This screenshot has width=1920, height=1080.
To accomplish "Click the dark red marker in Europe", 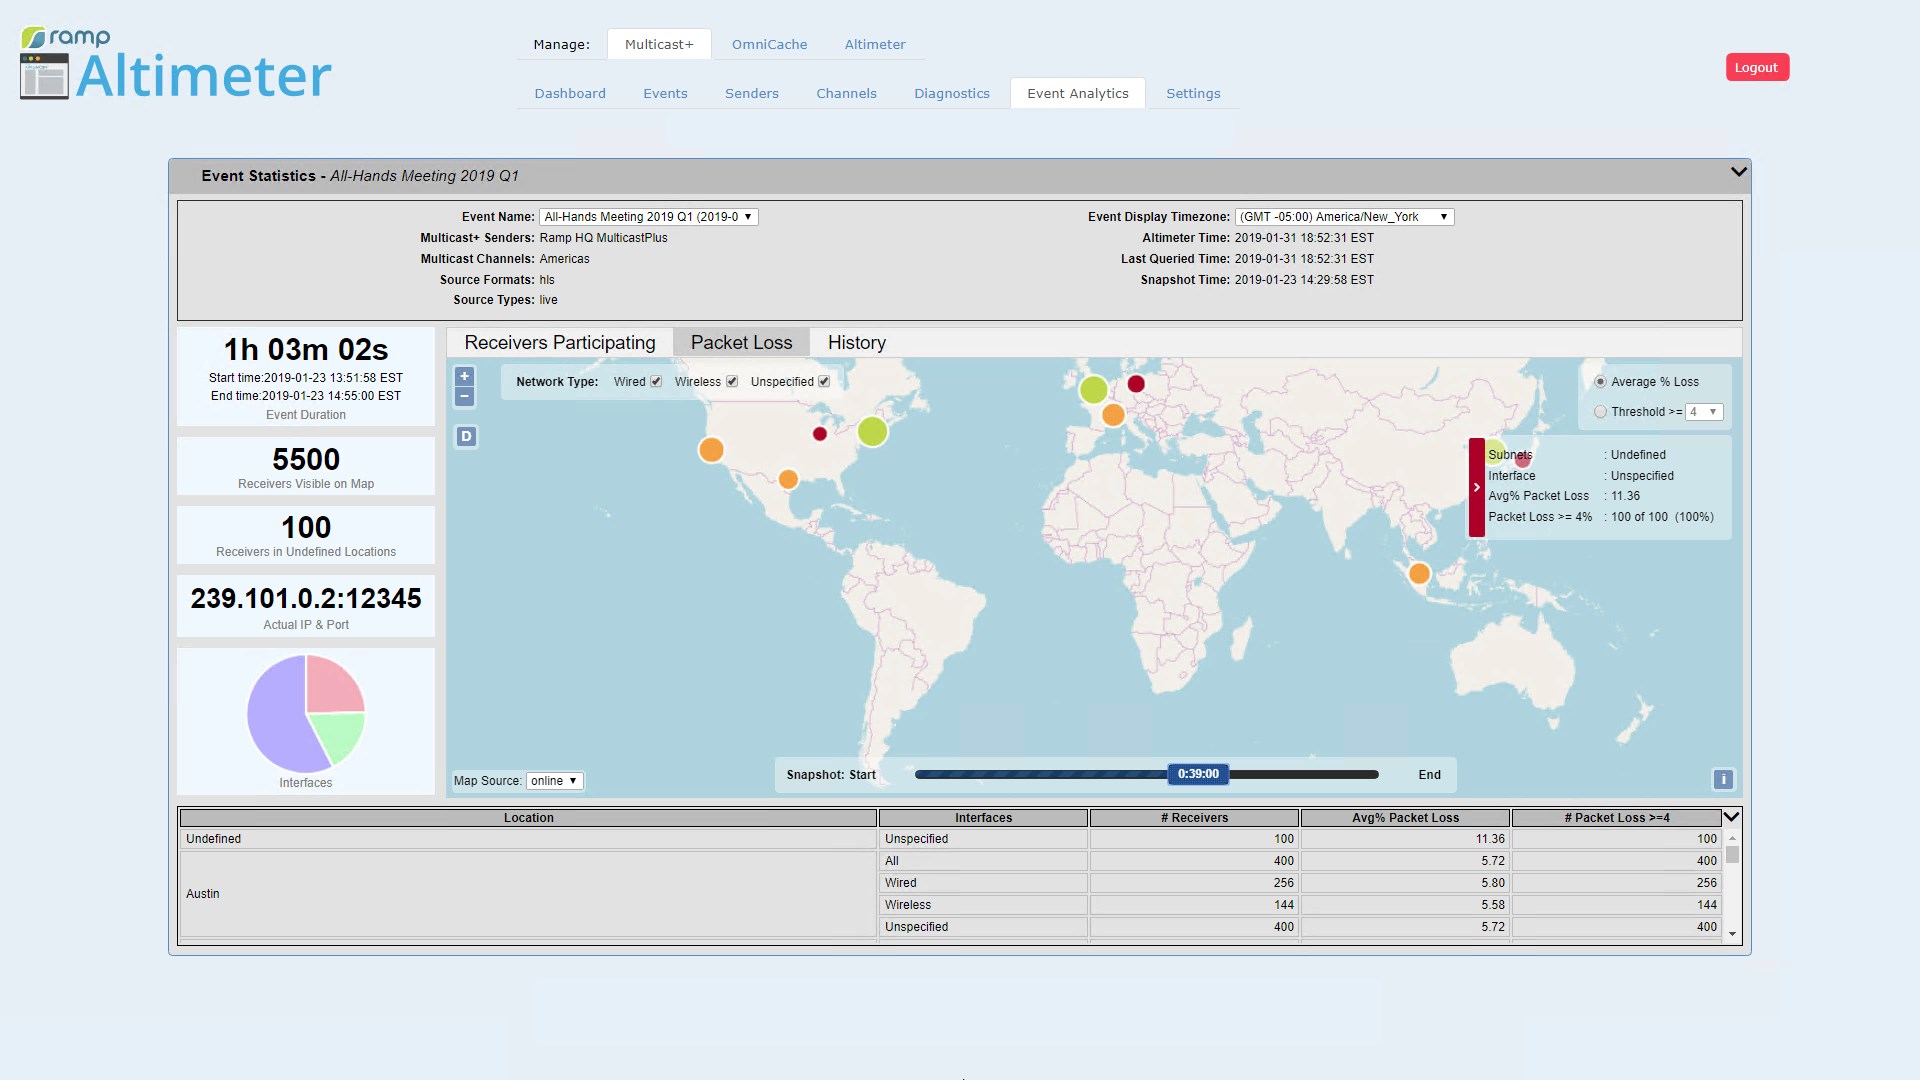I will (x=1136, y=384).
